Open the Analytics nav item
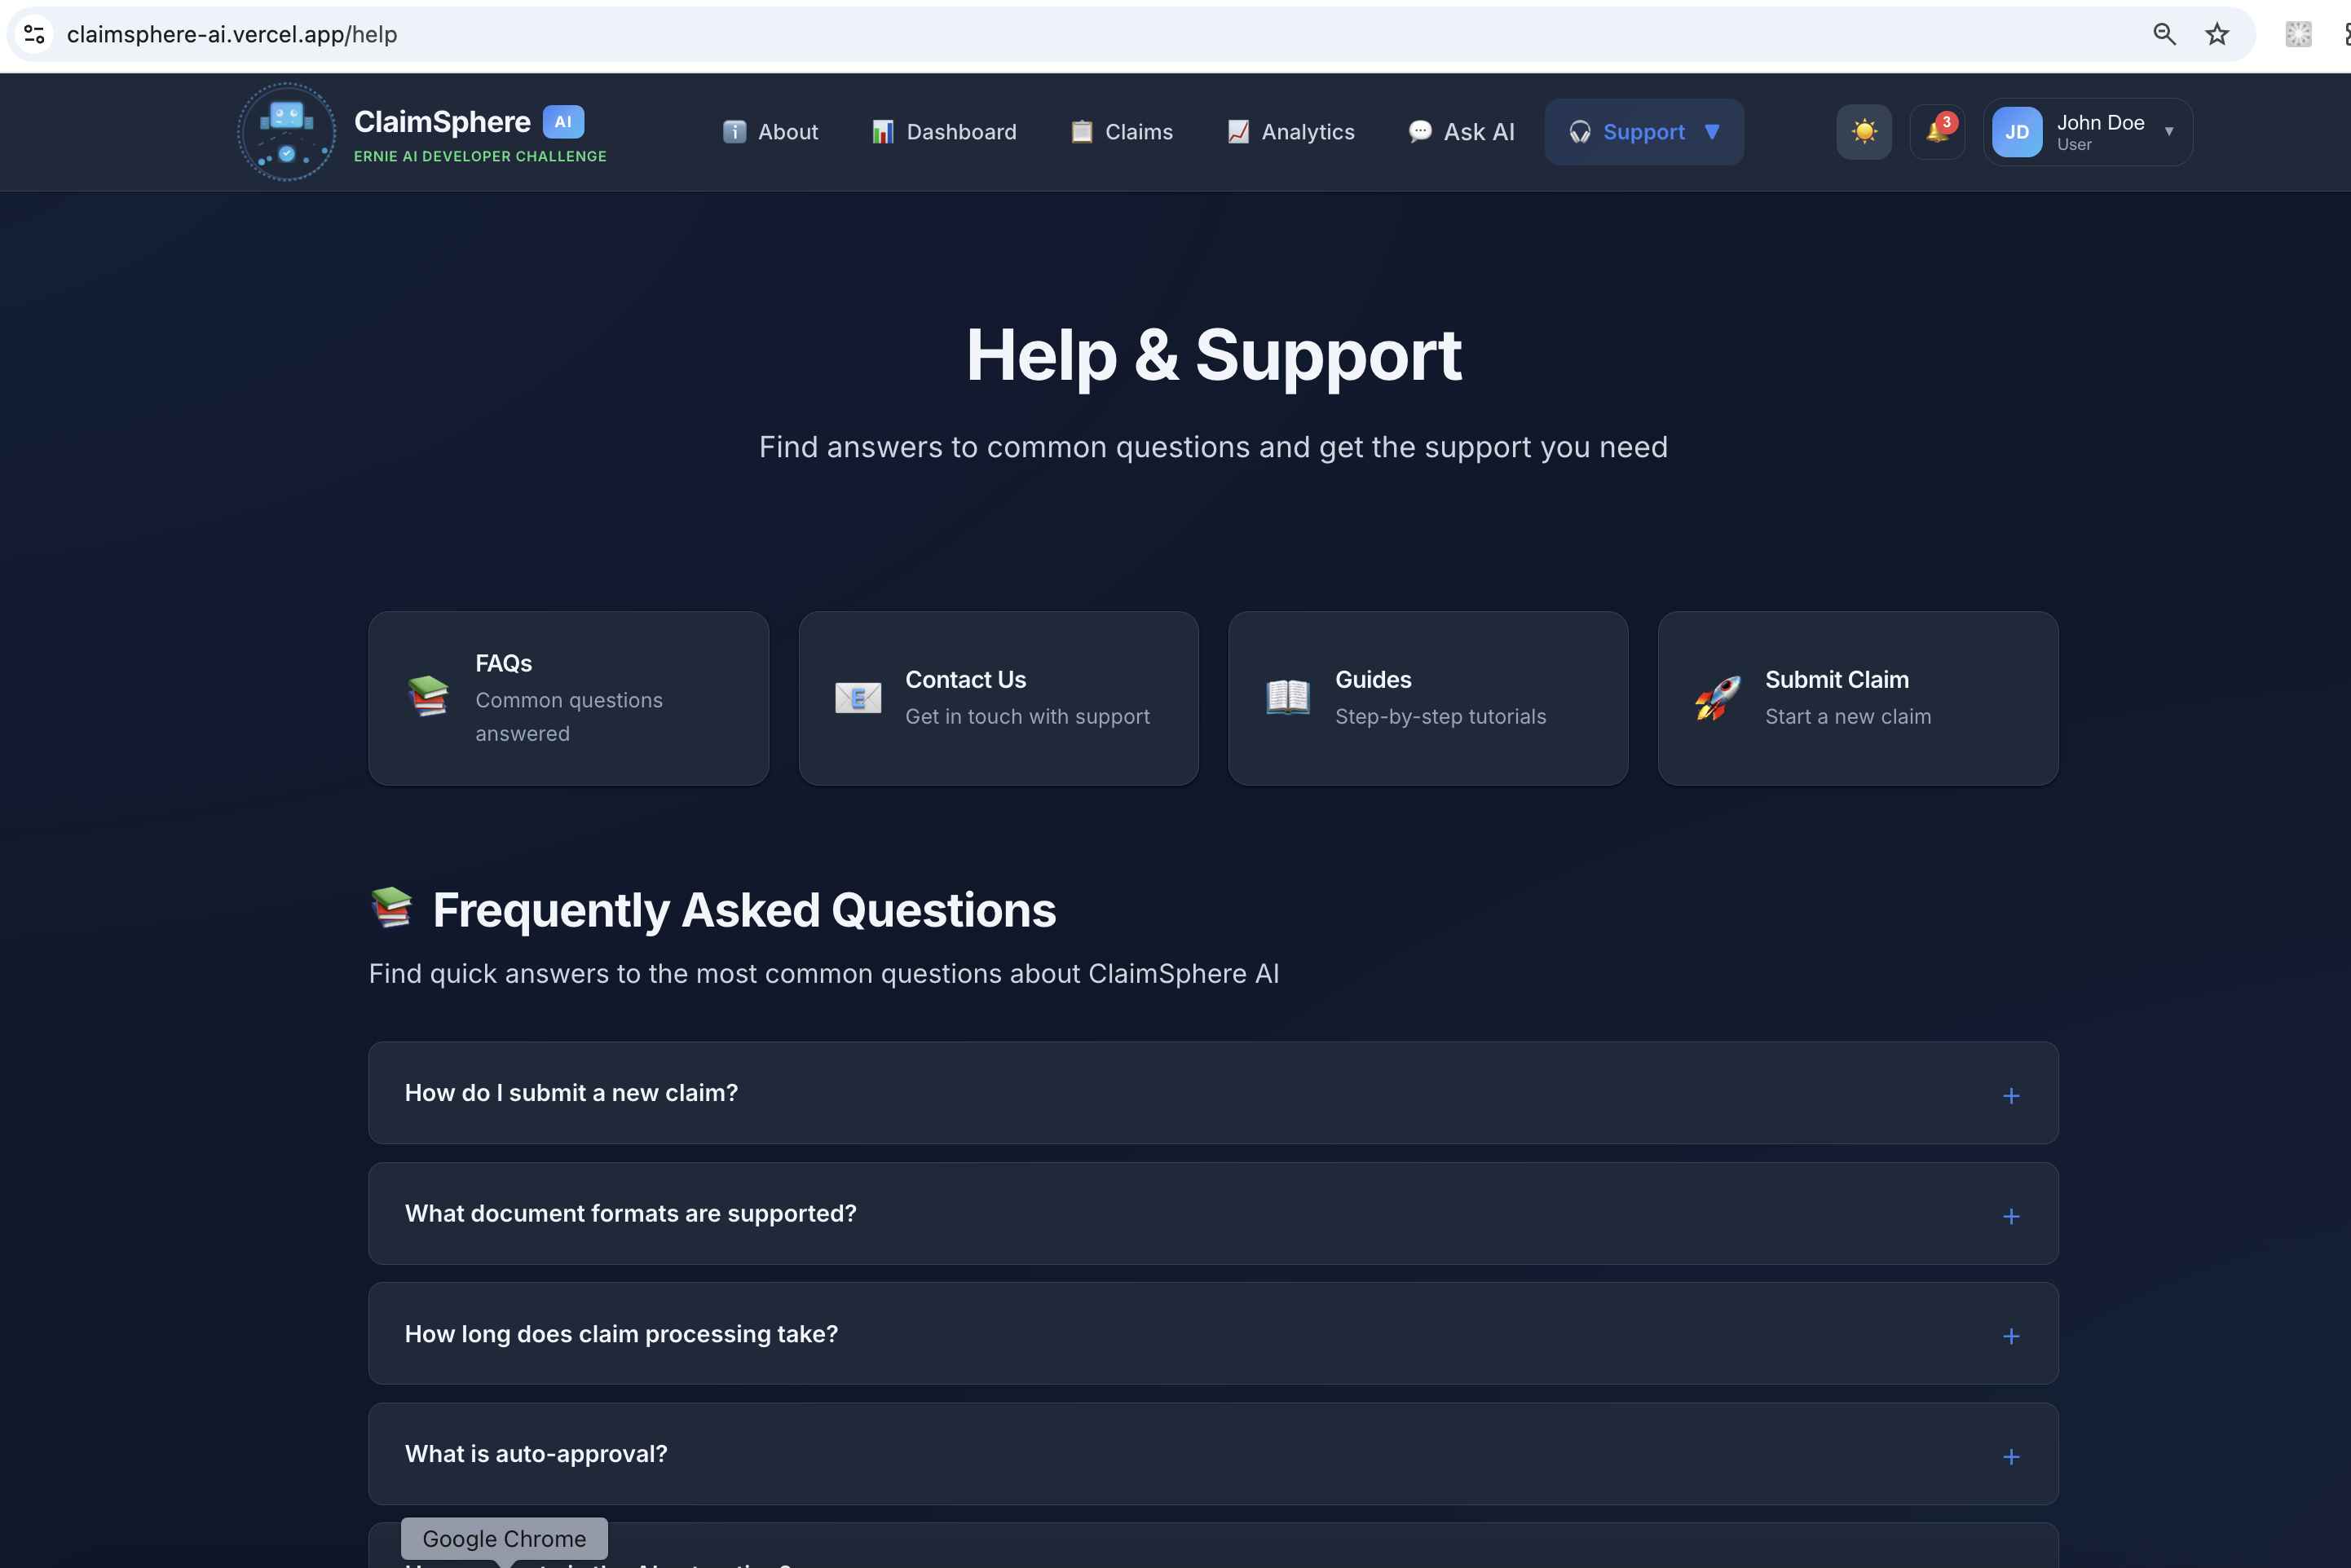This screenshot has height=1568, width=2351. [x=1290, y=132]
